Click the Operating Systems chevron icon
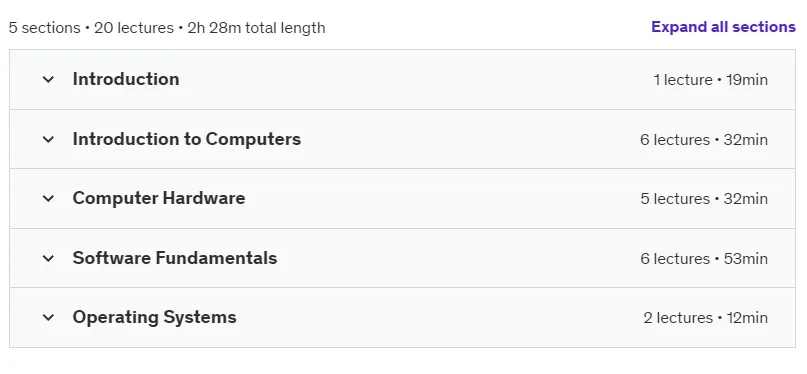 point(48,317)
